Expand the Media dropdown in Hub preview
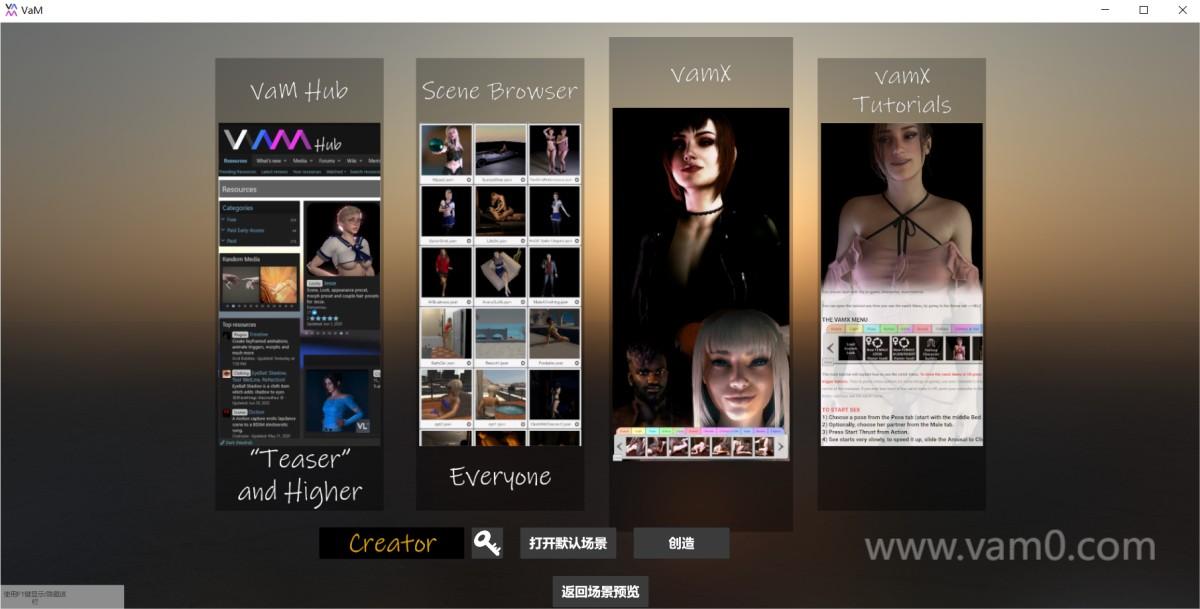 point(302,161)
